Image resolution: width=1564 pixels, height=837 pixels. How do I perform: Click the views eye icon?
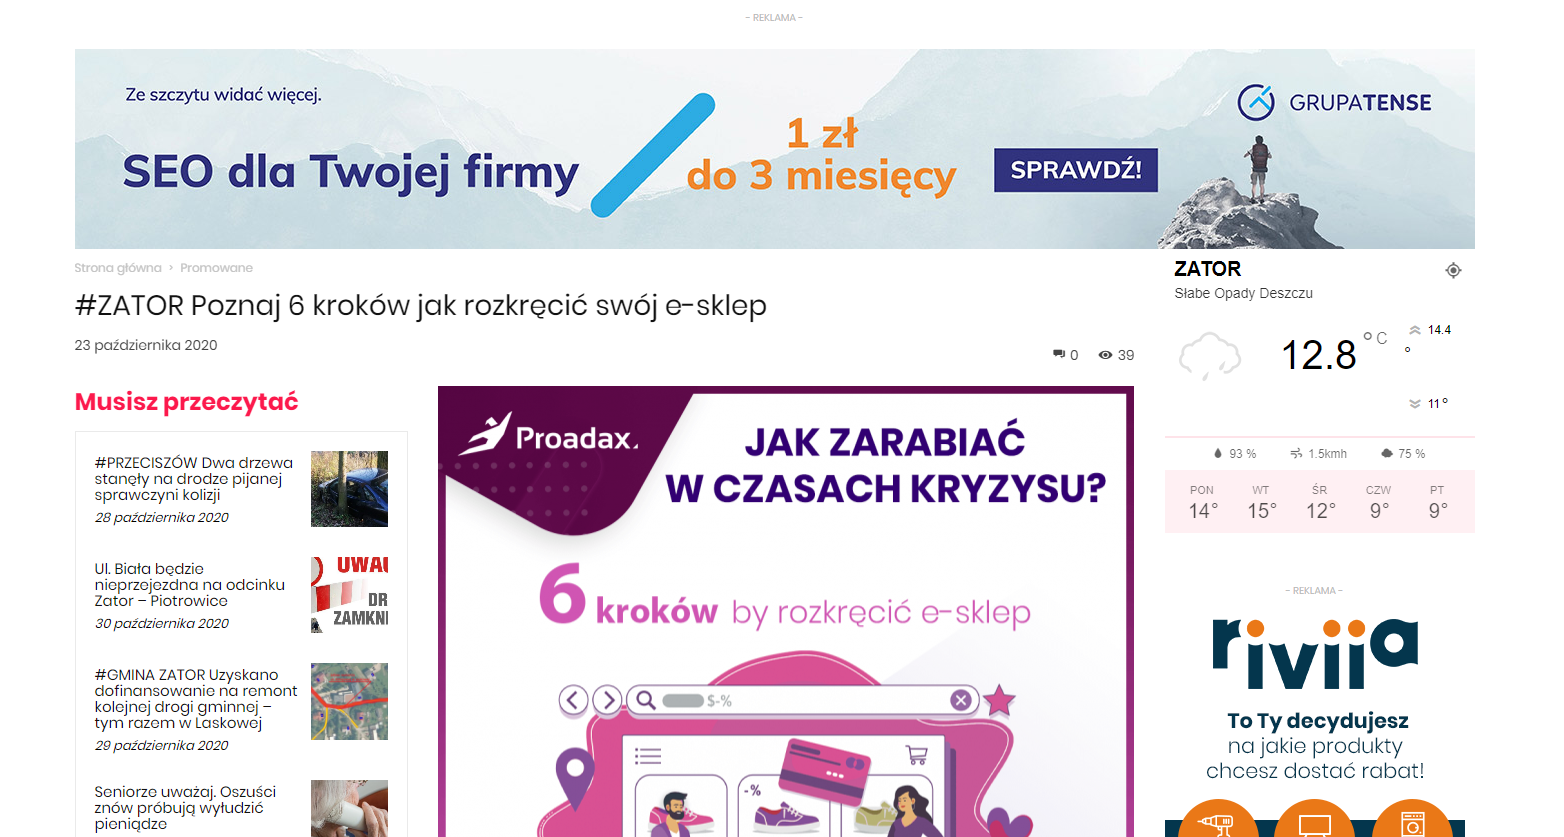(x=1105, y=355)
